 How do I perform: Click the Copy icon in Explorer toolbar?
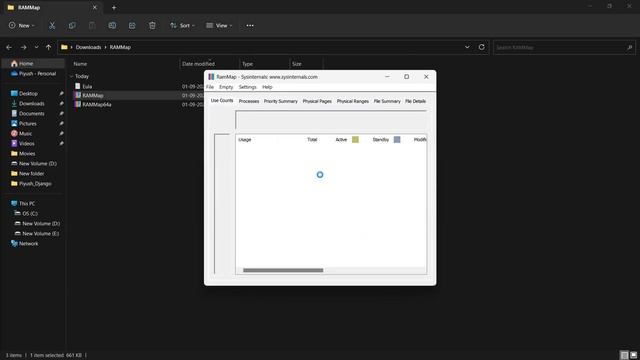coord(72,26)
